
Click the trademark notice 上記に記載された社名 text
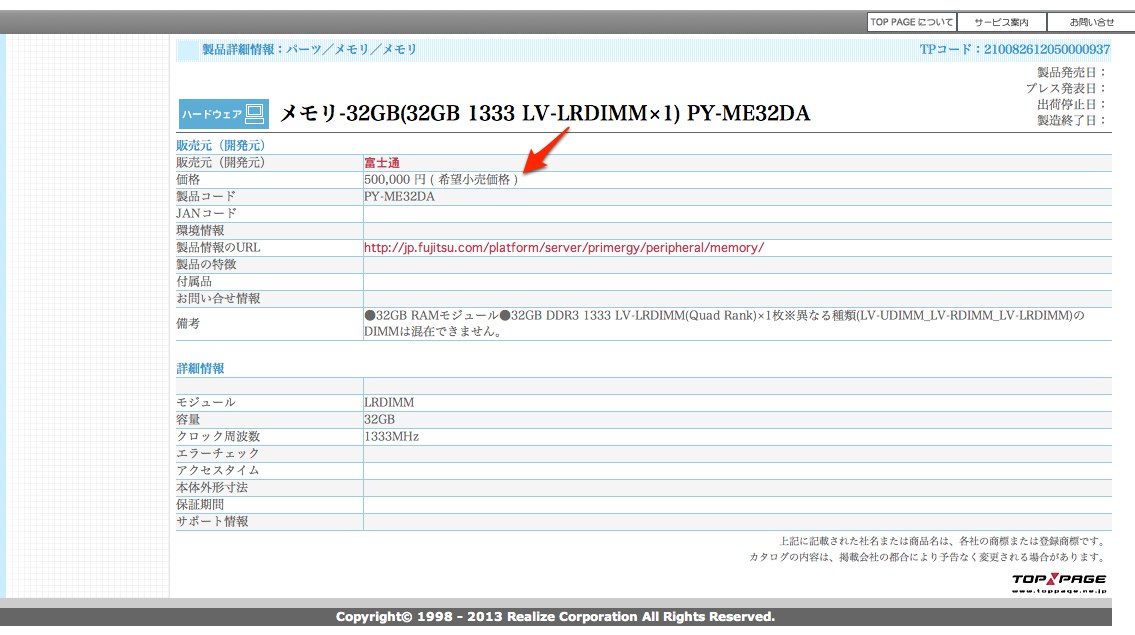coord(943,541)
